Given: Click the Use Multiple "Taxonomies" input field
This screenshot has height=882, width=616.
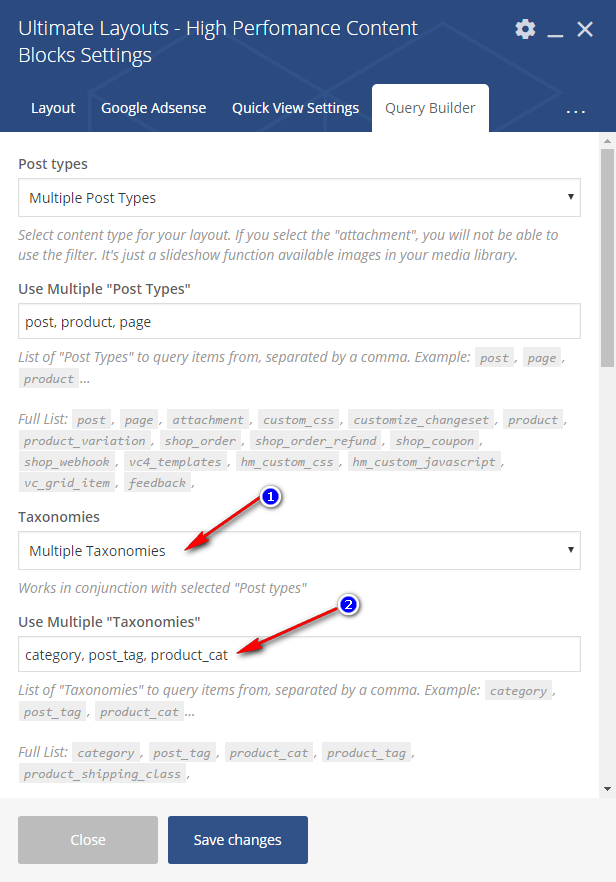Looking at the screenshot, I should 299,654.
